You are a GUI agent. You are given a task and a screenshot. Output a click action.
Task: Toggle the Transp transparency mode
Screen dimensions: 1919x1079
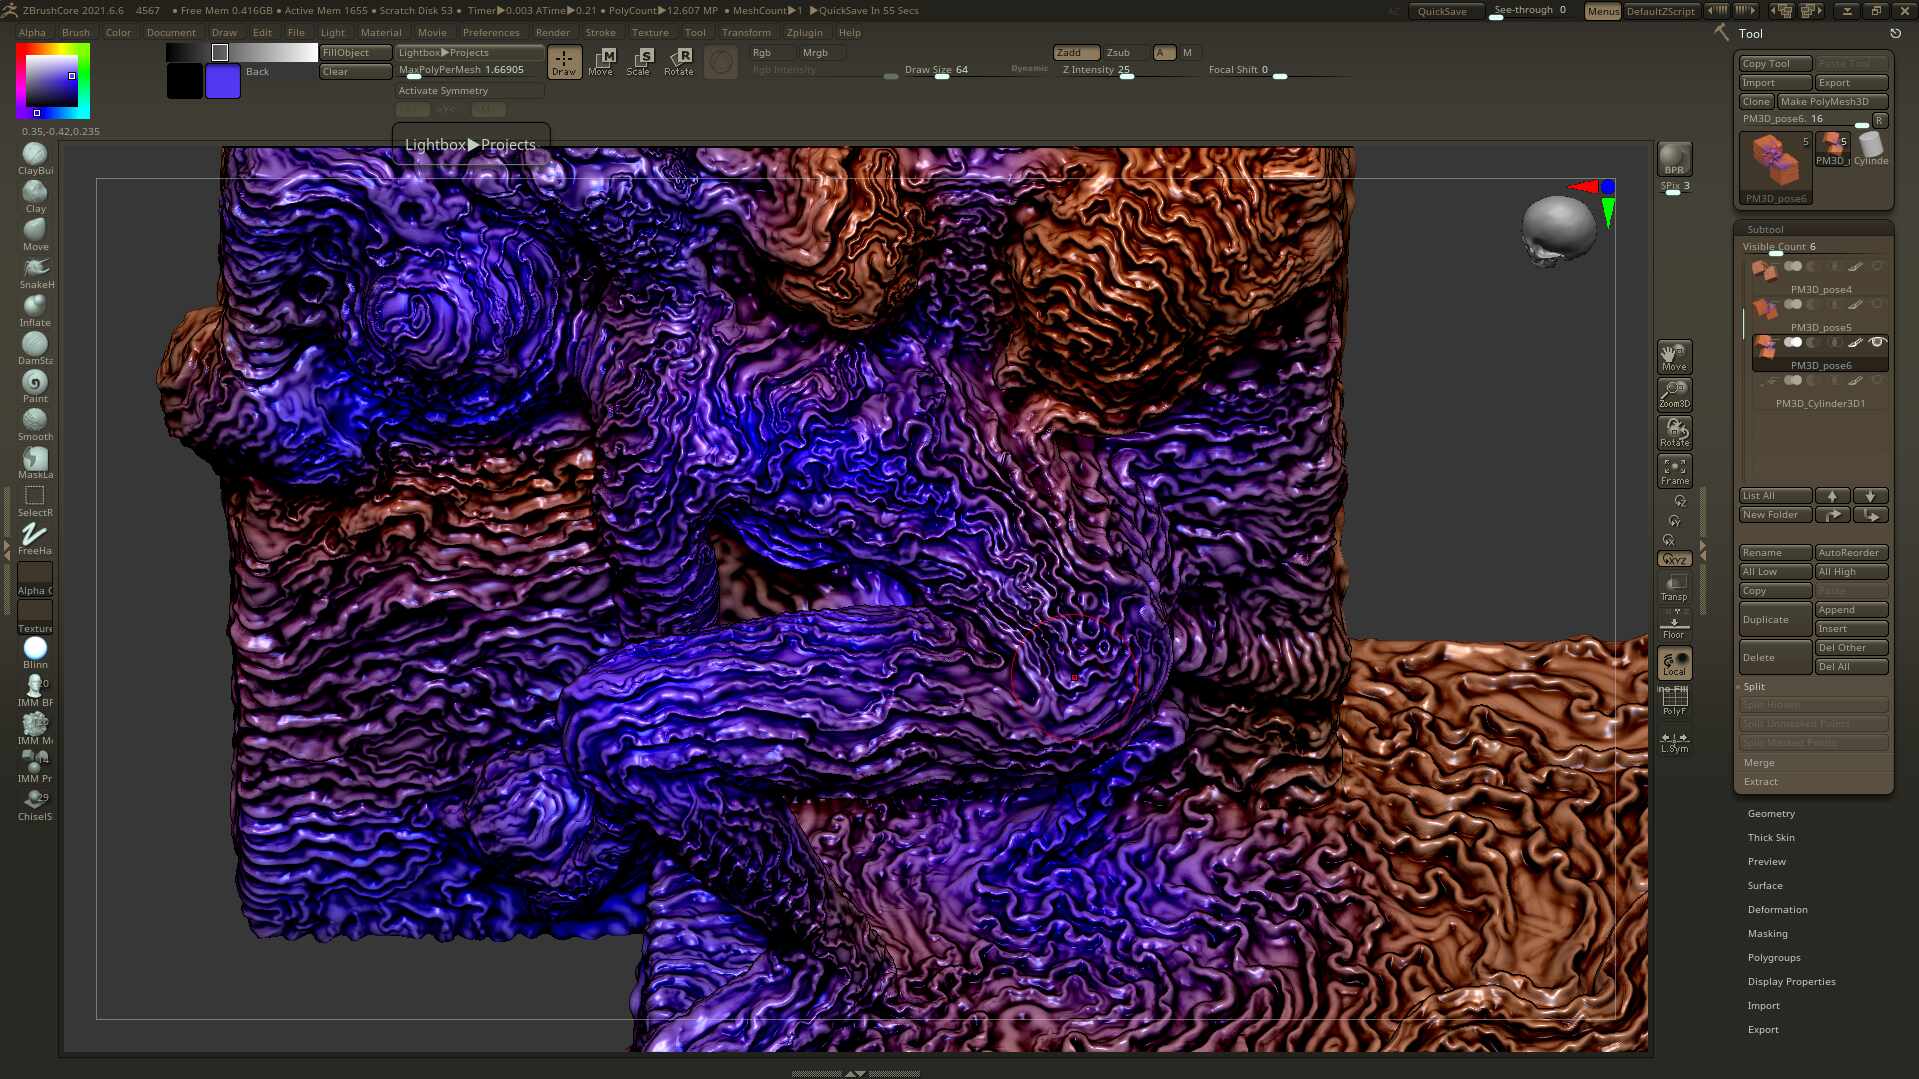1674,586
